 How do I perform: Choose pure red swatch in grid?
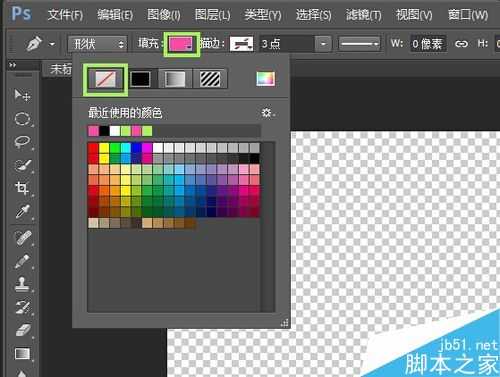93,148
